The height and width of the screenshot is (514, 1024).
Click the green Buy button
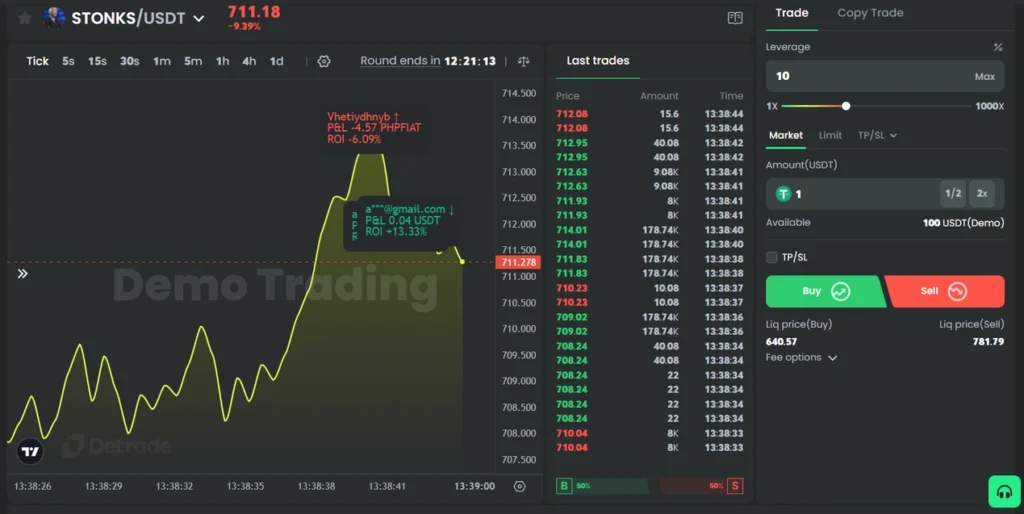coord(825,291)
